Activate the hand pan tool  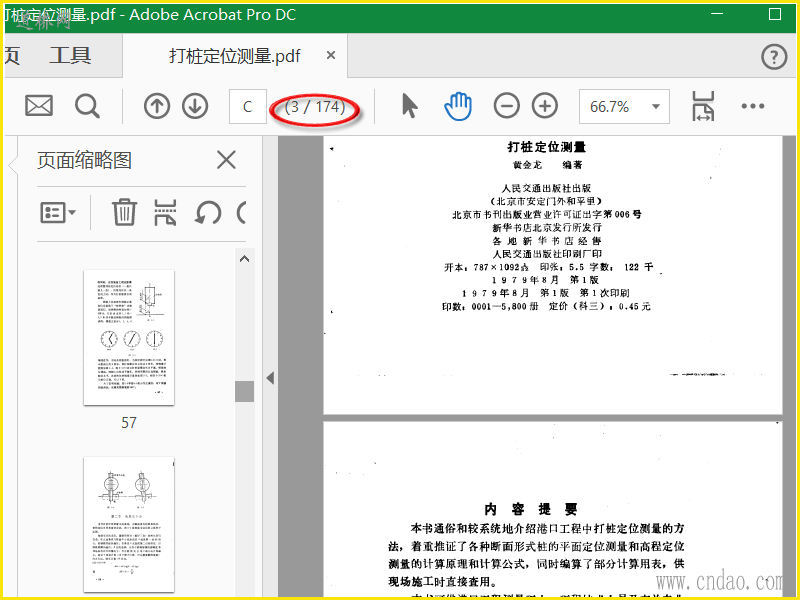coord(458,106)
